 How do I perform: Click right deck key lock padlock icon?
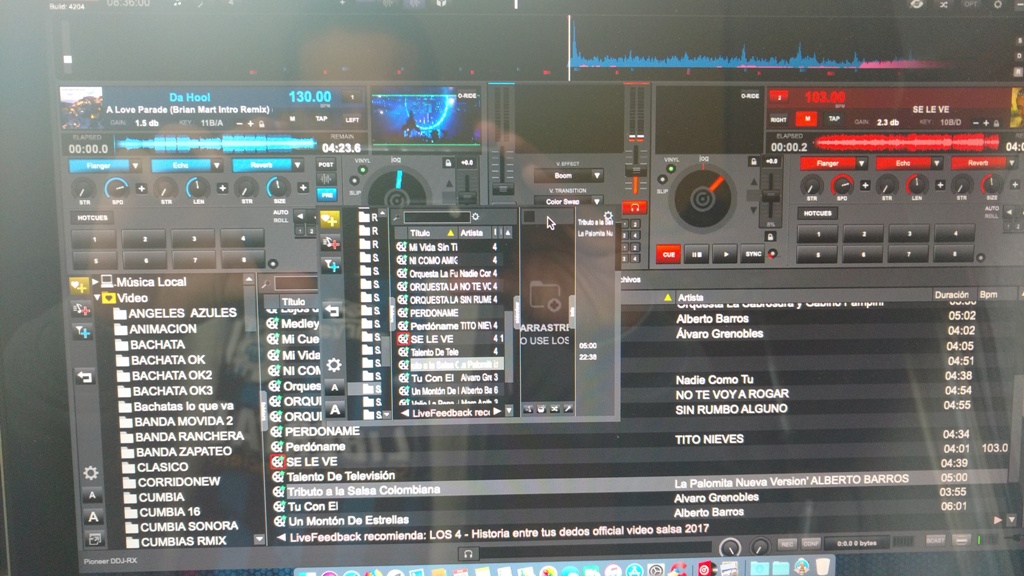(996, 123)
